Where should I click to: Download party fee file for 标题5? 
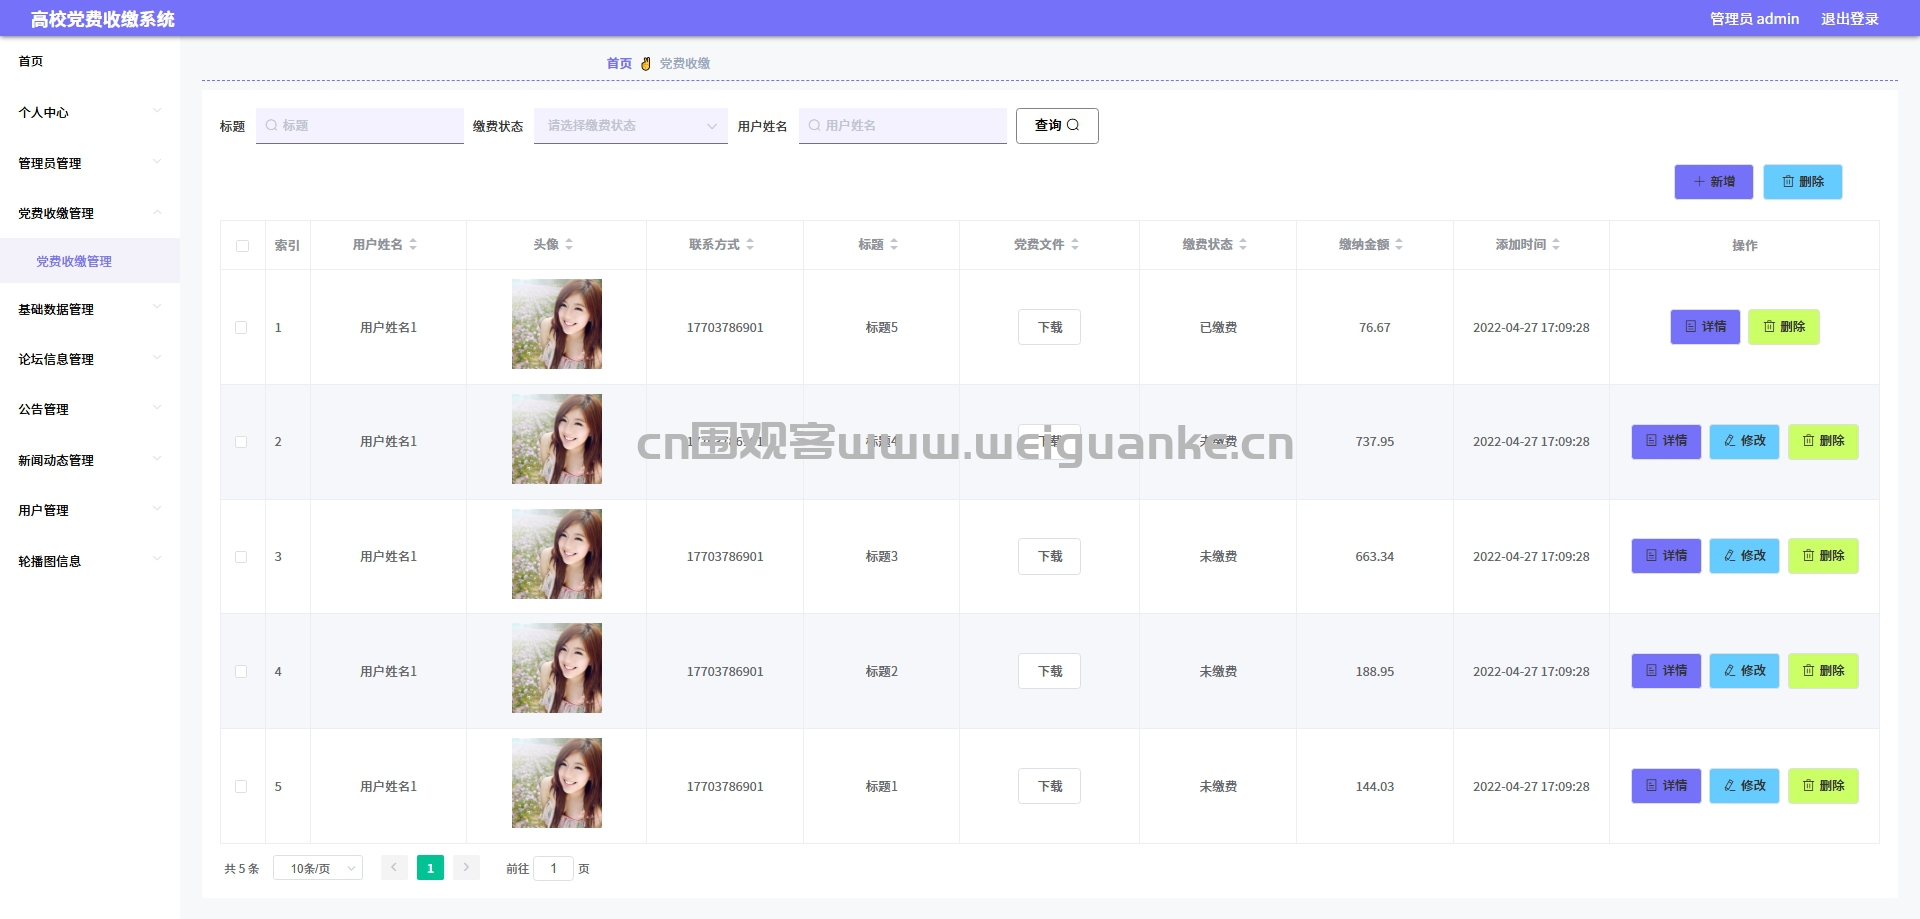pos(1049,327)
